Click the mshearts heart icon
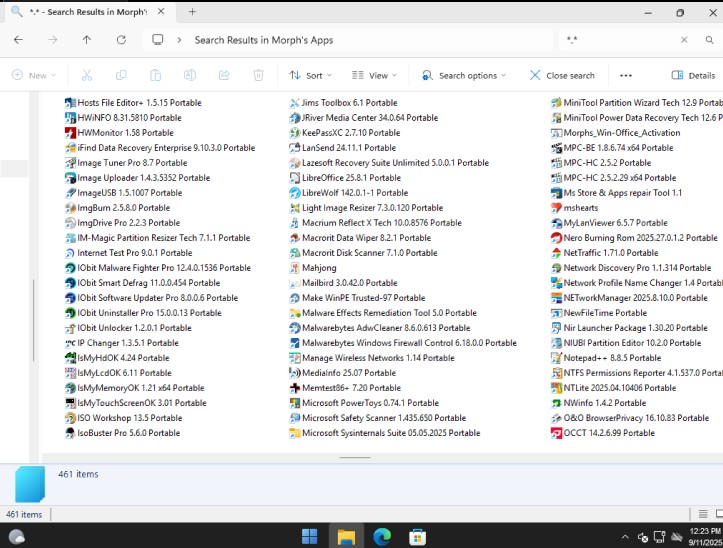 click(557, 208)
